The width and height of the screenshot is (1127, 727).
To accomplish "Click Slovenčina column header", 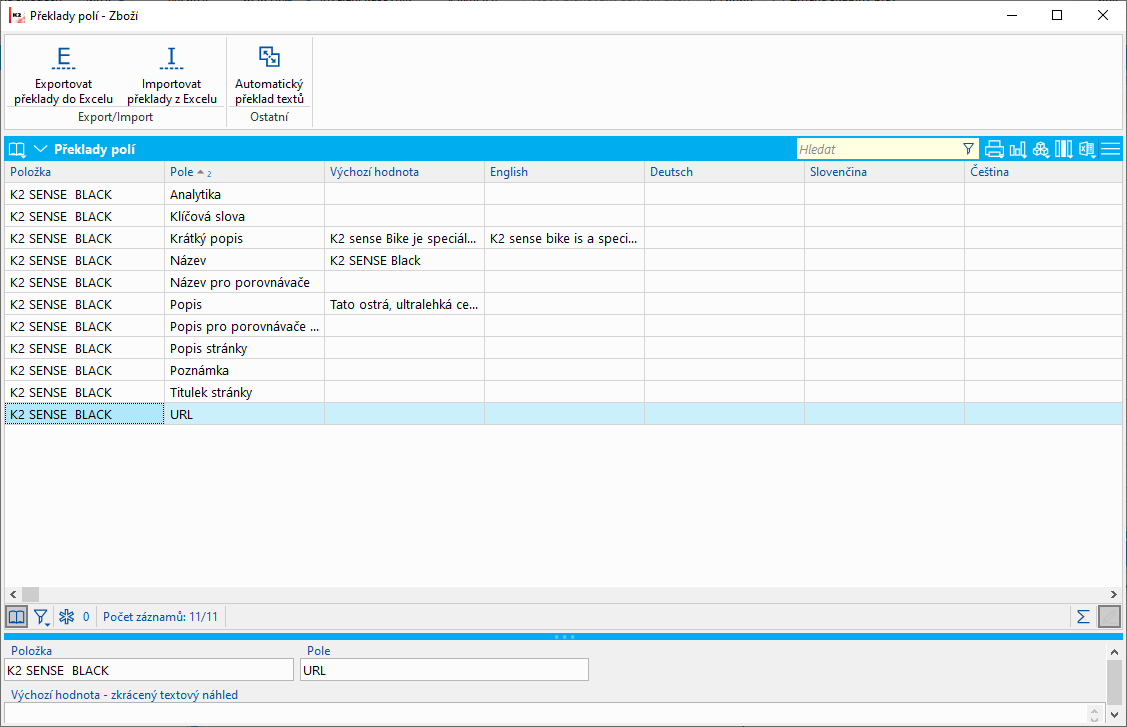I will click(884, 172).
